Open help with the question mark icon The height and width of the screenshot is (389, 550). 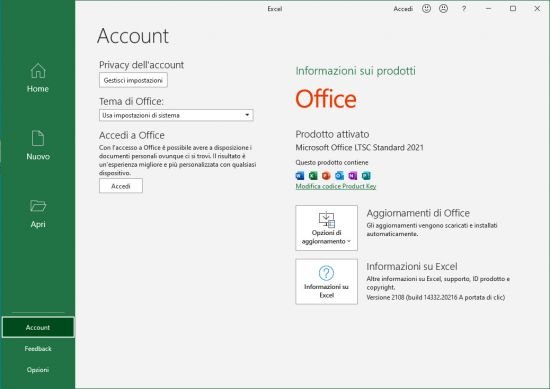464,8
